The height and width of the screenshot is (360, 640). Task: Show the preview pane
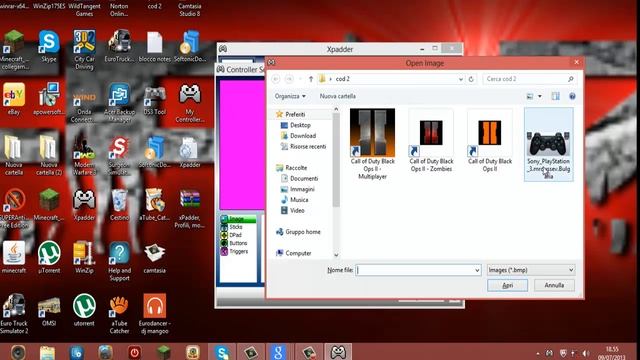(x=556, y=96)
